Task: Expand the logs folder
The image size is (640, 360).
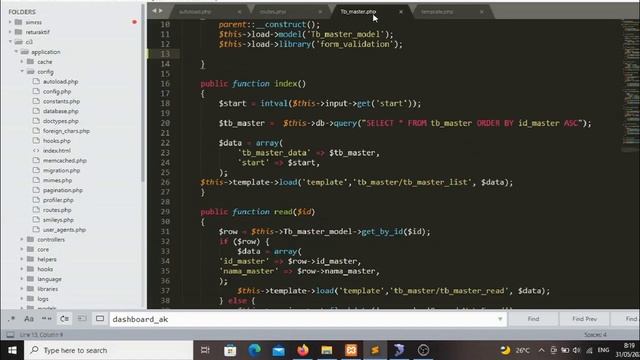Action: pyautogui.click(x=22, y=299)
